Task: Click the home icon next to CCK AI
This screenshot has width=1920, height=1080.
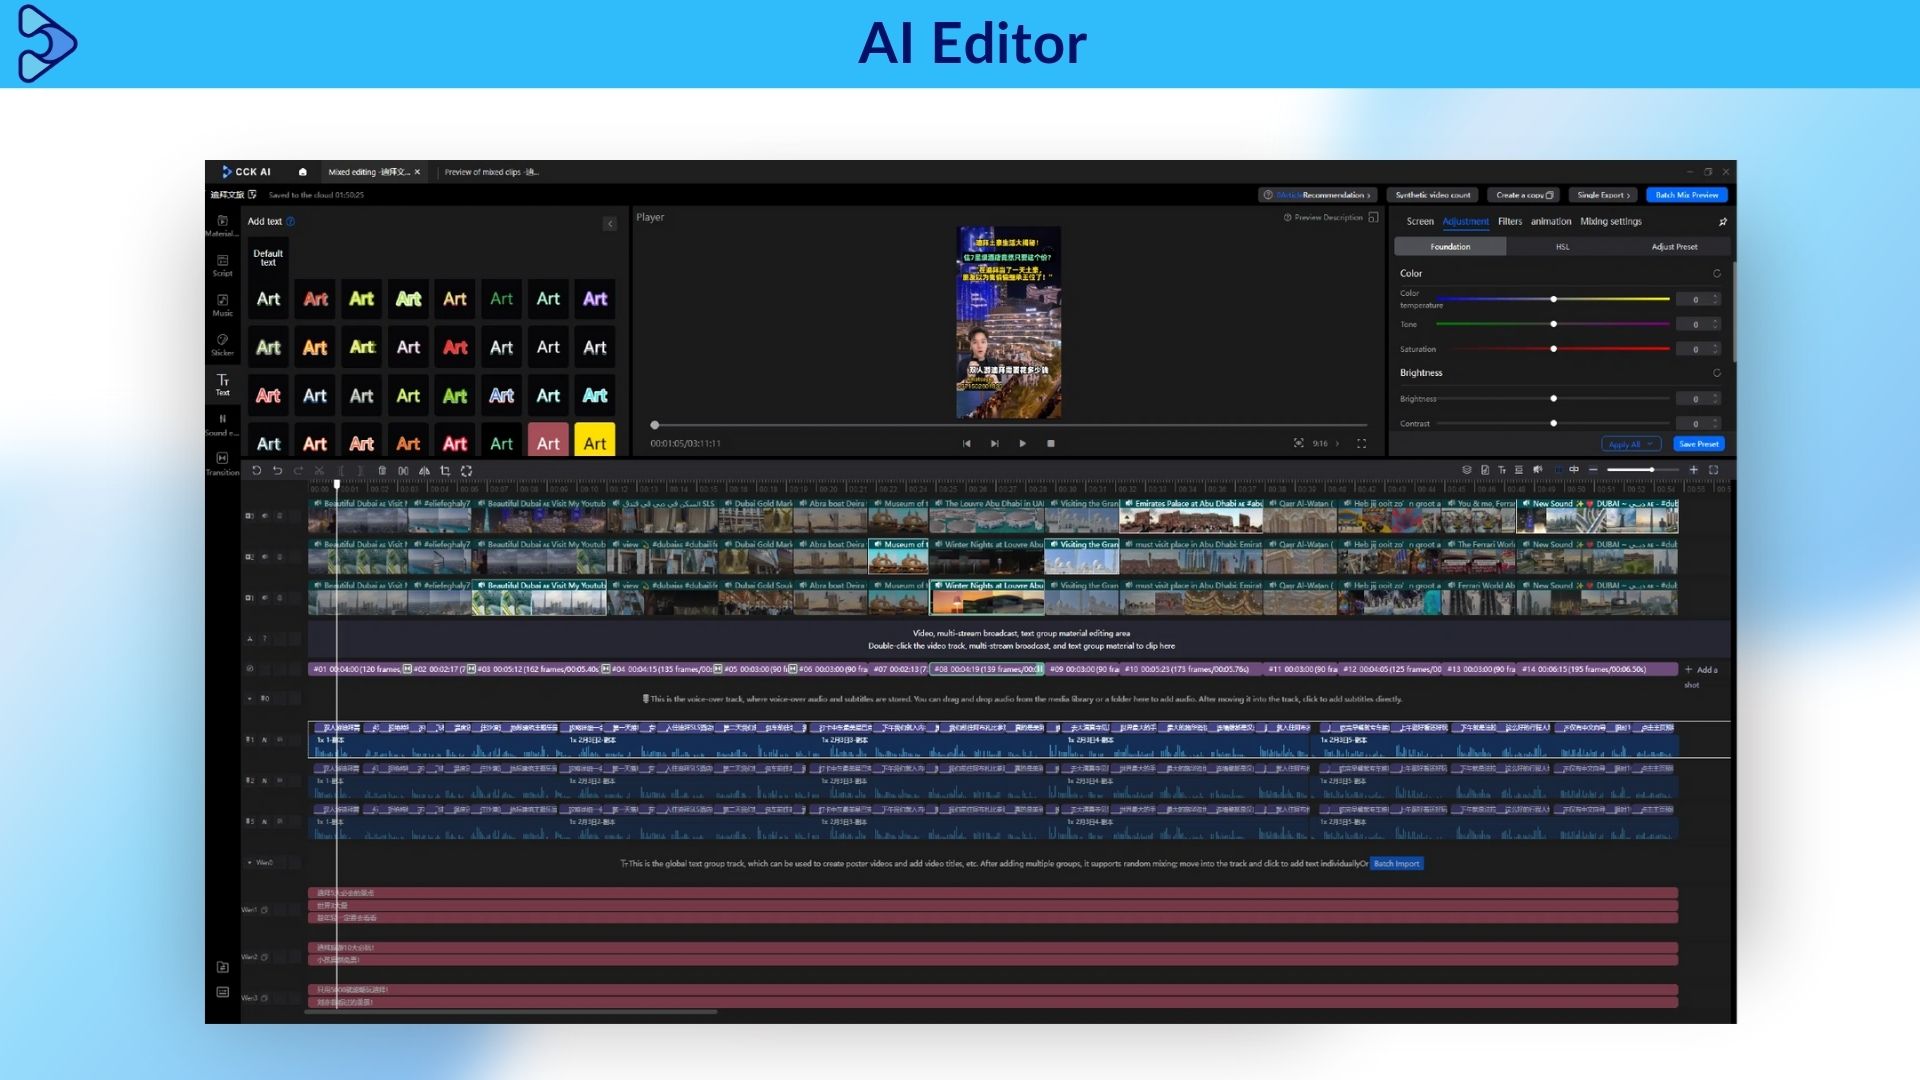Action: (x=303, y=172)
